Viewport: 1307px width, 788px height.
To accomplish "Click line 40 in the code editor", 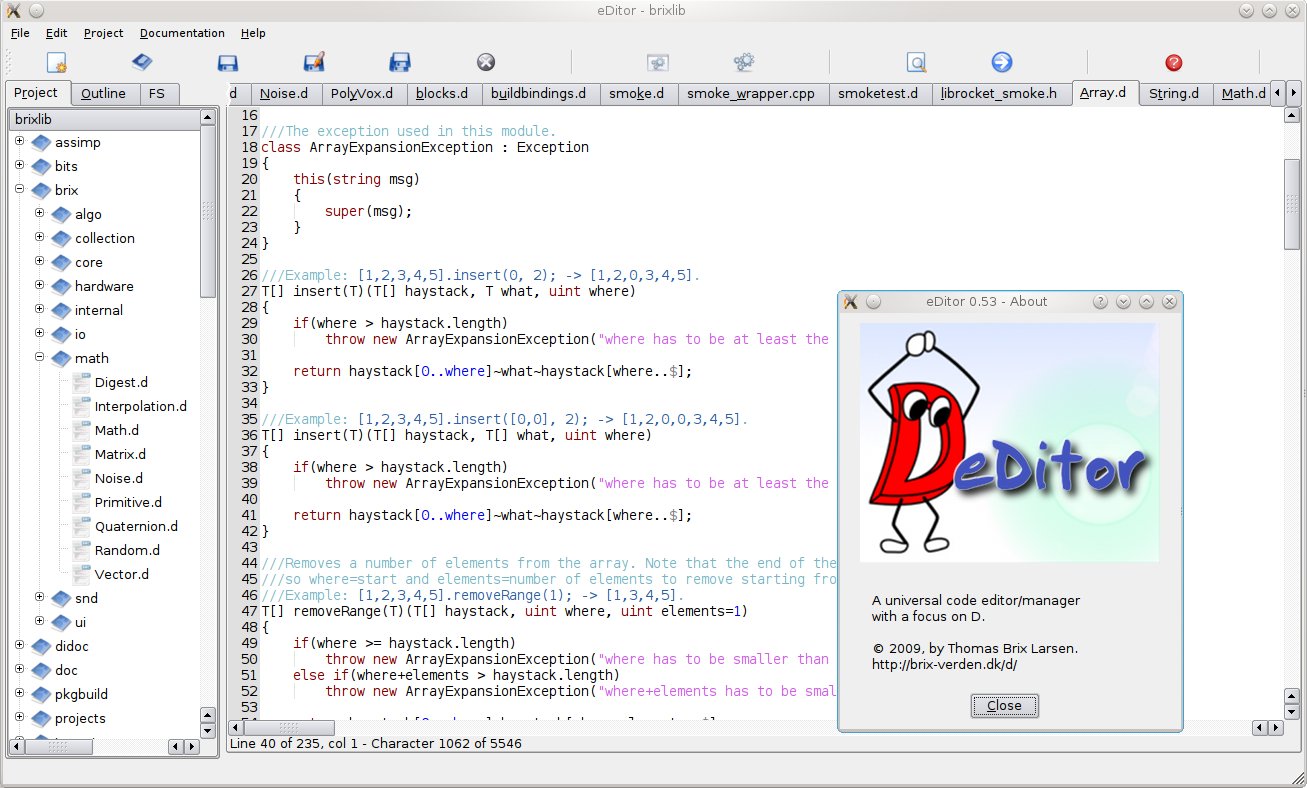I will [500, 499].
